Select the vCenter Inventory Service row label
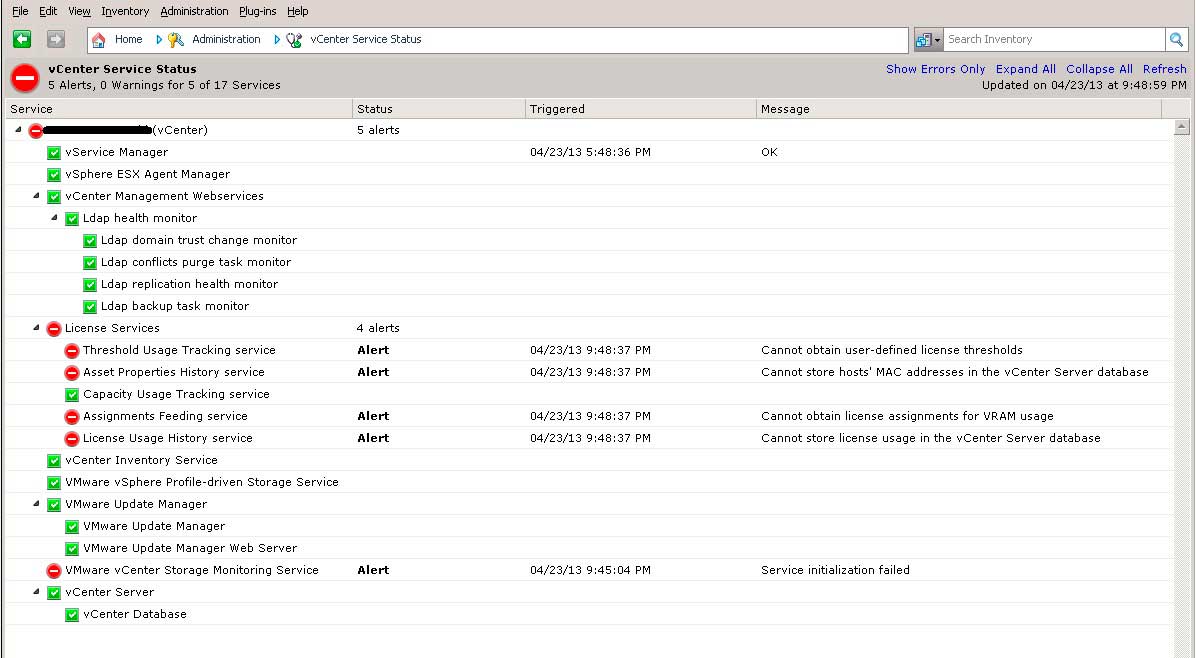 tap(141, 461)
